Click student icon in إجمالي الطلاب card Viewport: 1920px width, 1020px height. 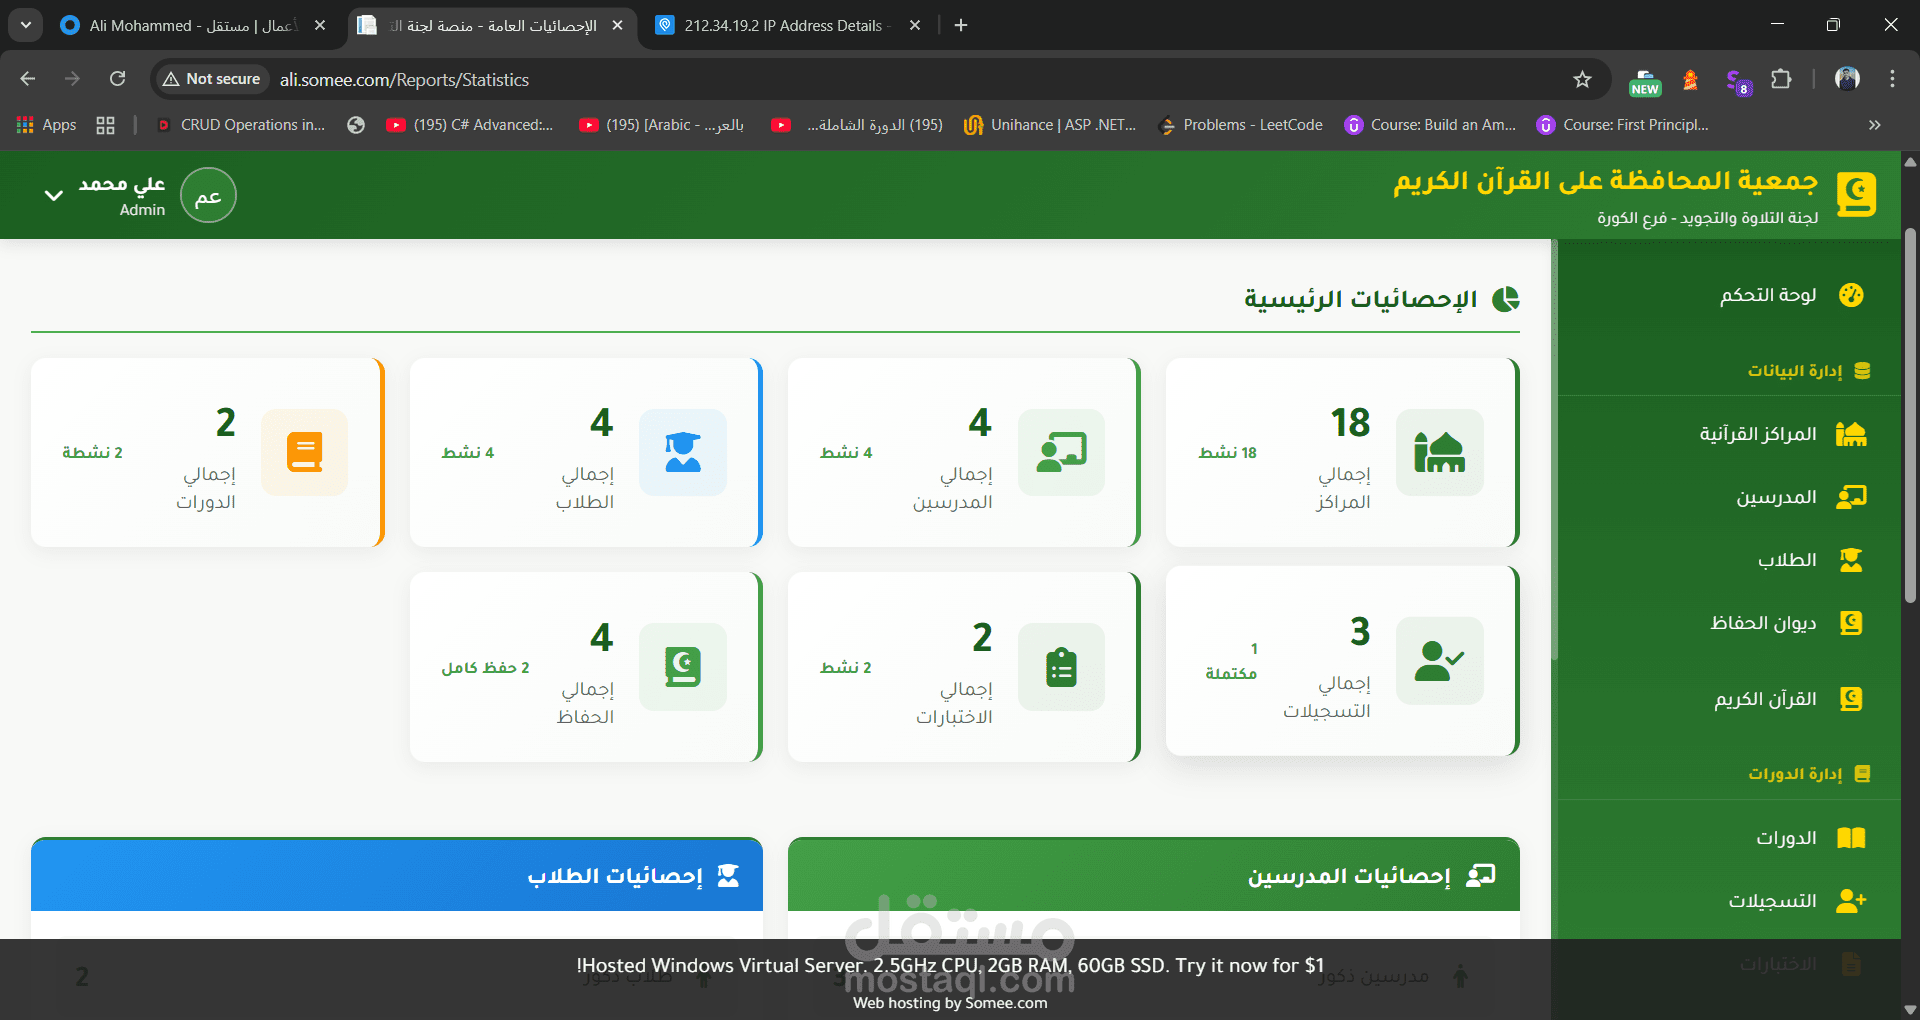pyautogui.click(x=683, y=452)
